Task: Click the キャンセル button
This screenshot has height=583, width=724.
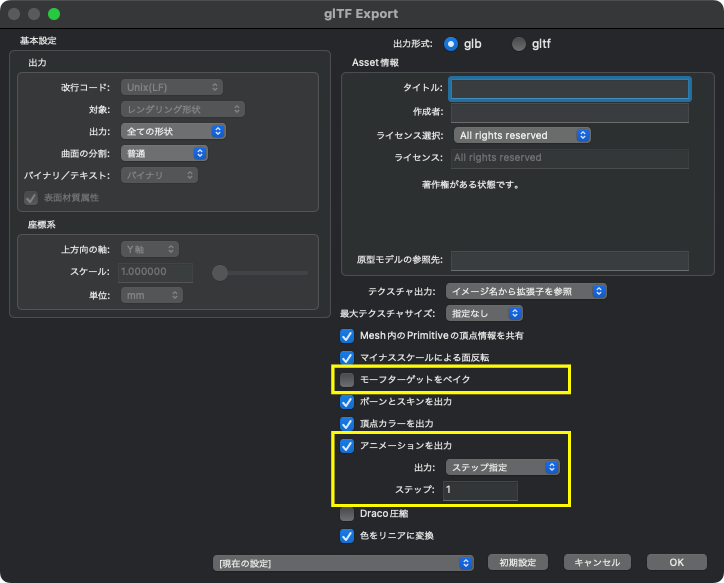Action: pos(597,562)
